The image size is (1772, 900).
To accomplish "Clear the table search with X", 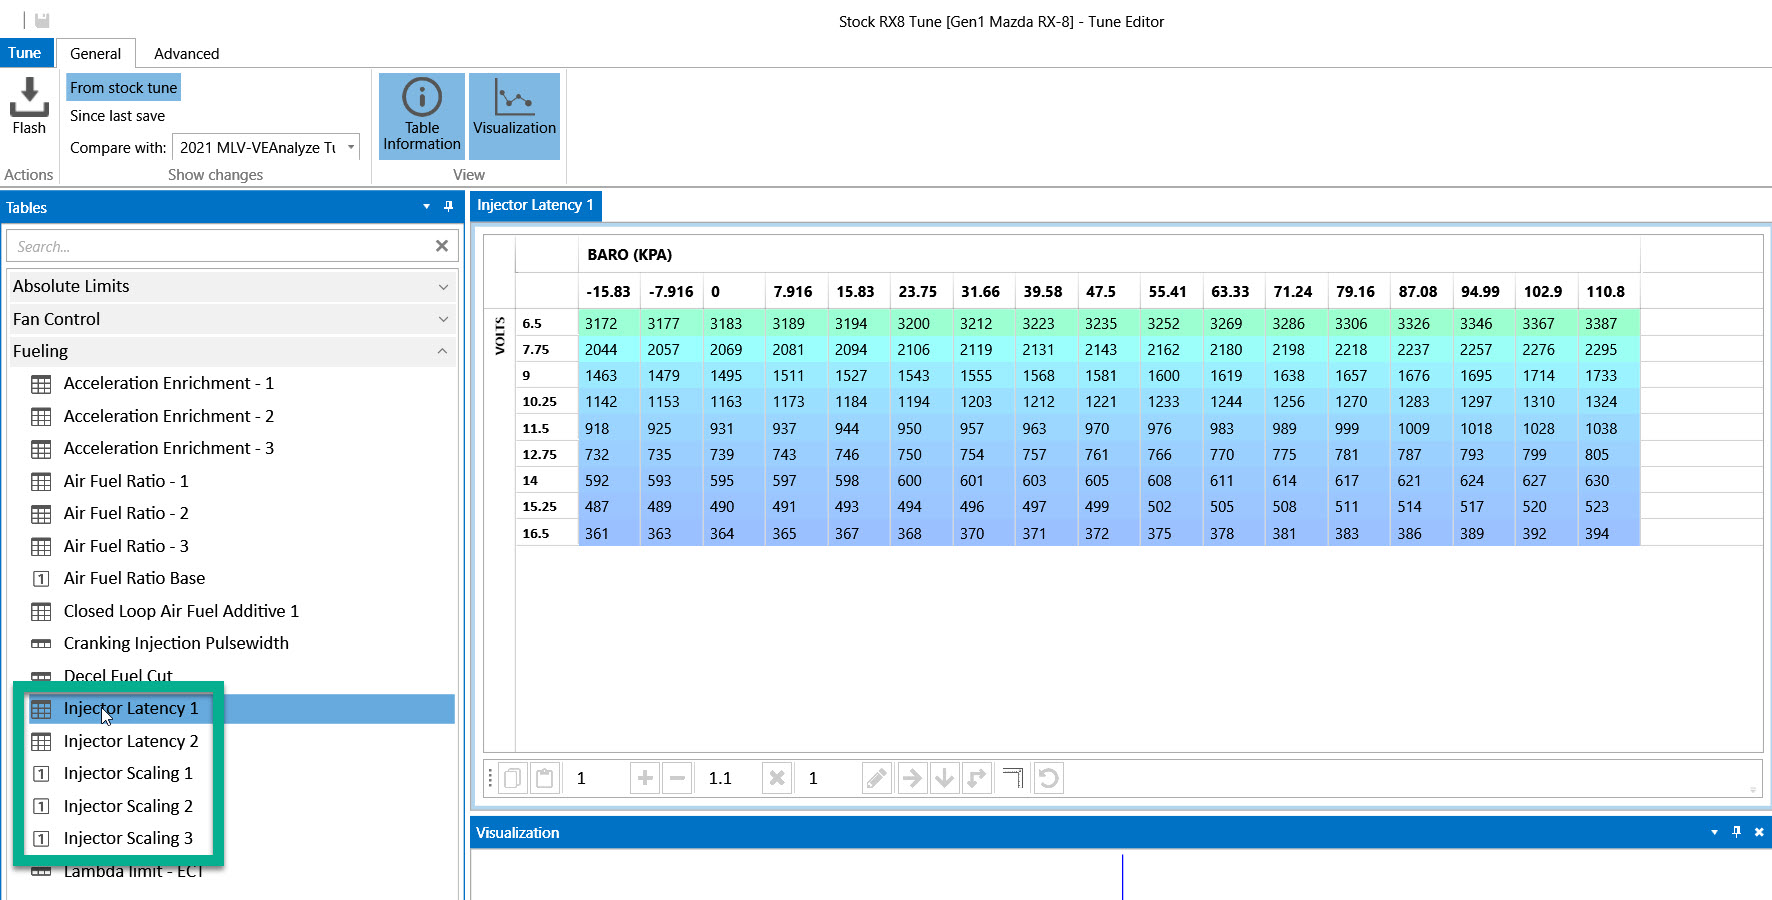I will [x=442, y=246].
